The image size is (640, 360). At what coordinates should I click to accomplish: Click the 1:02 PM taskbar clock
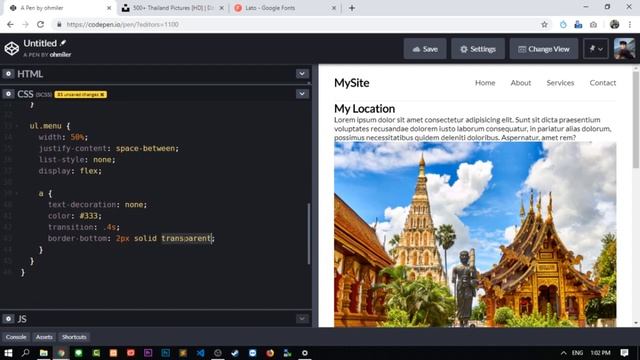(x=600, y=353)
